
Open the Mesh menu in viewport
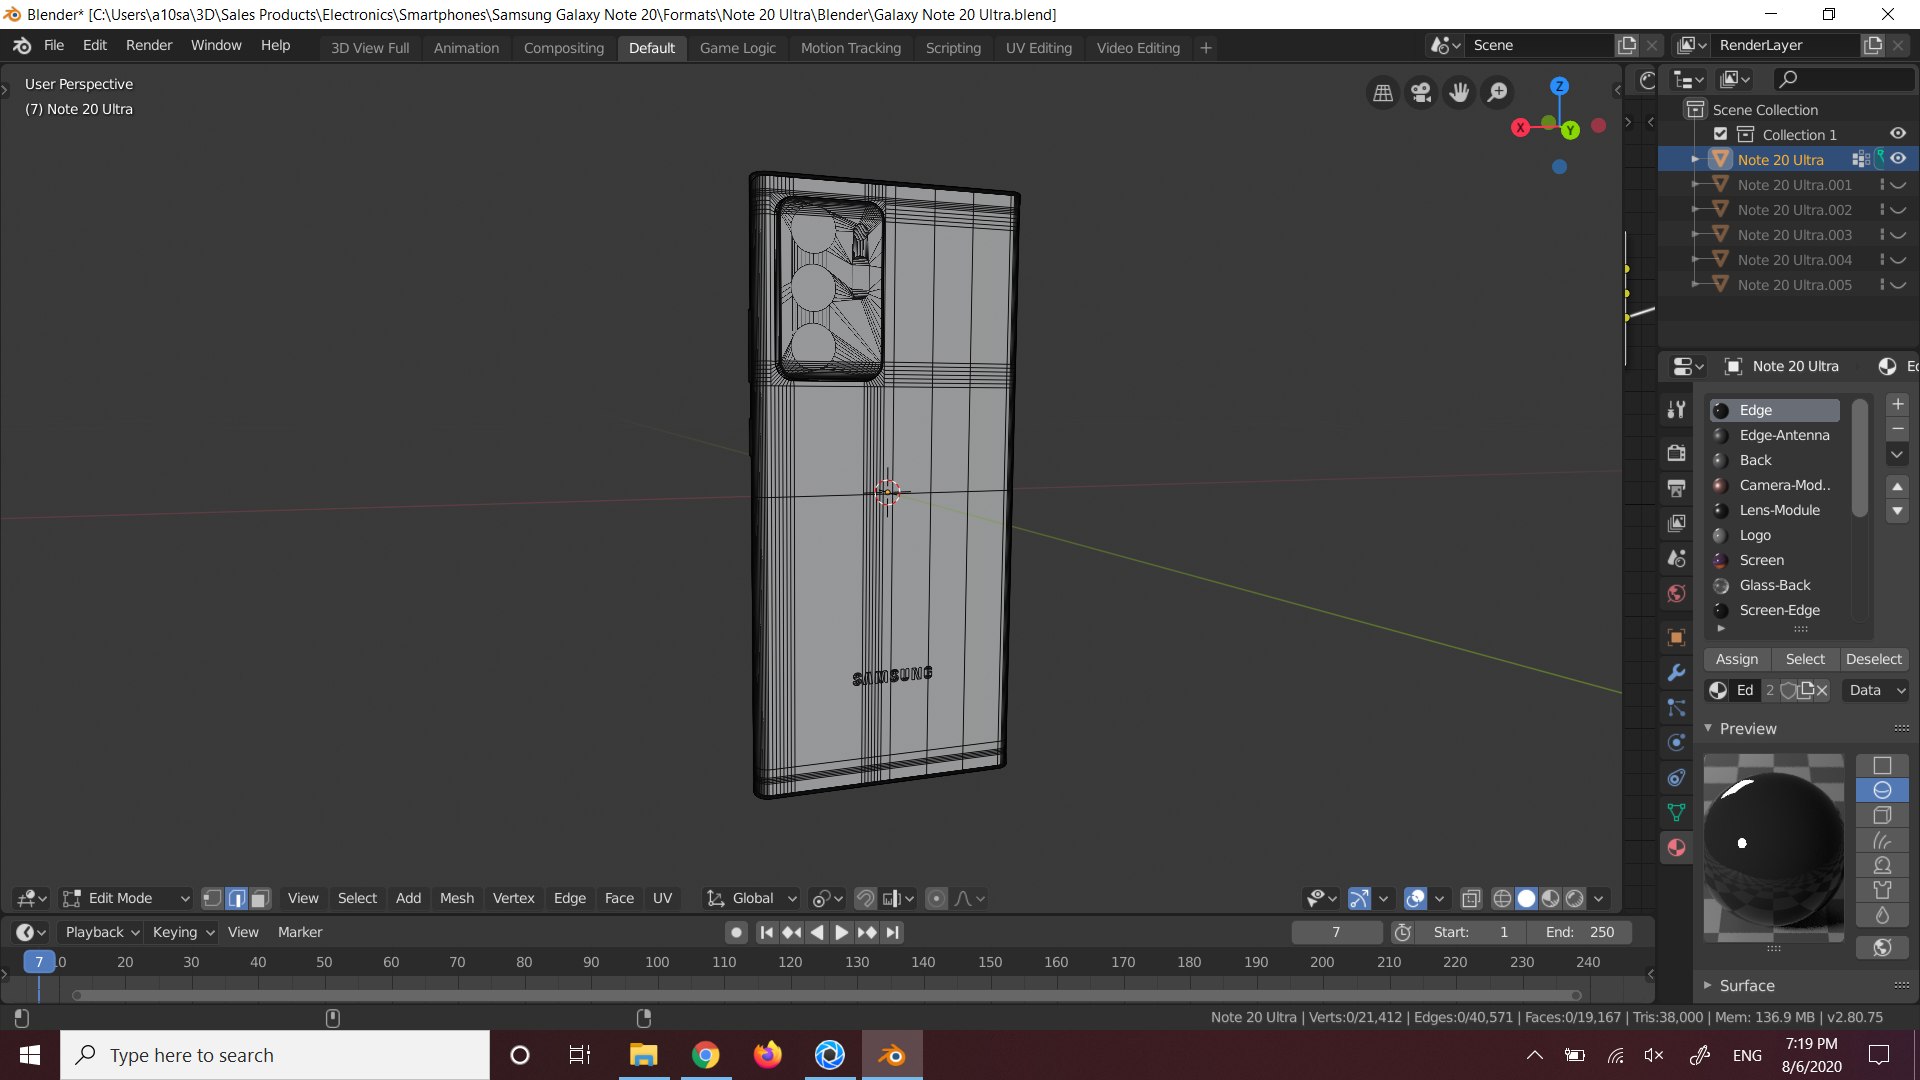(x=457, y=898)
